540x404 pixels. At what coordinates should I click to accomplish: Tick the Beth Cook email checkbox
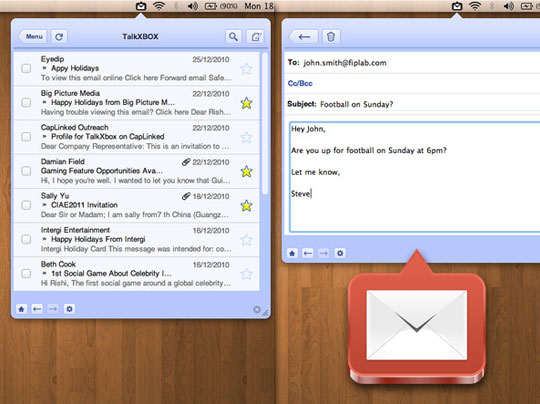(x=26, y=273)
